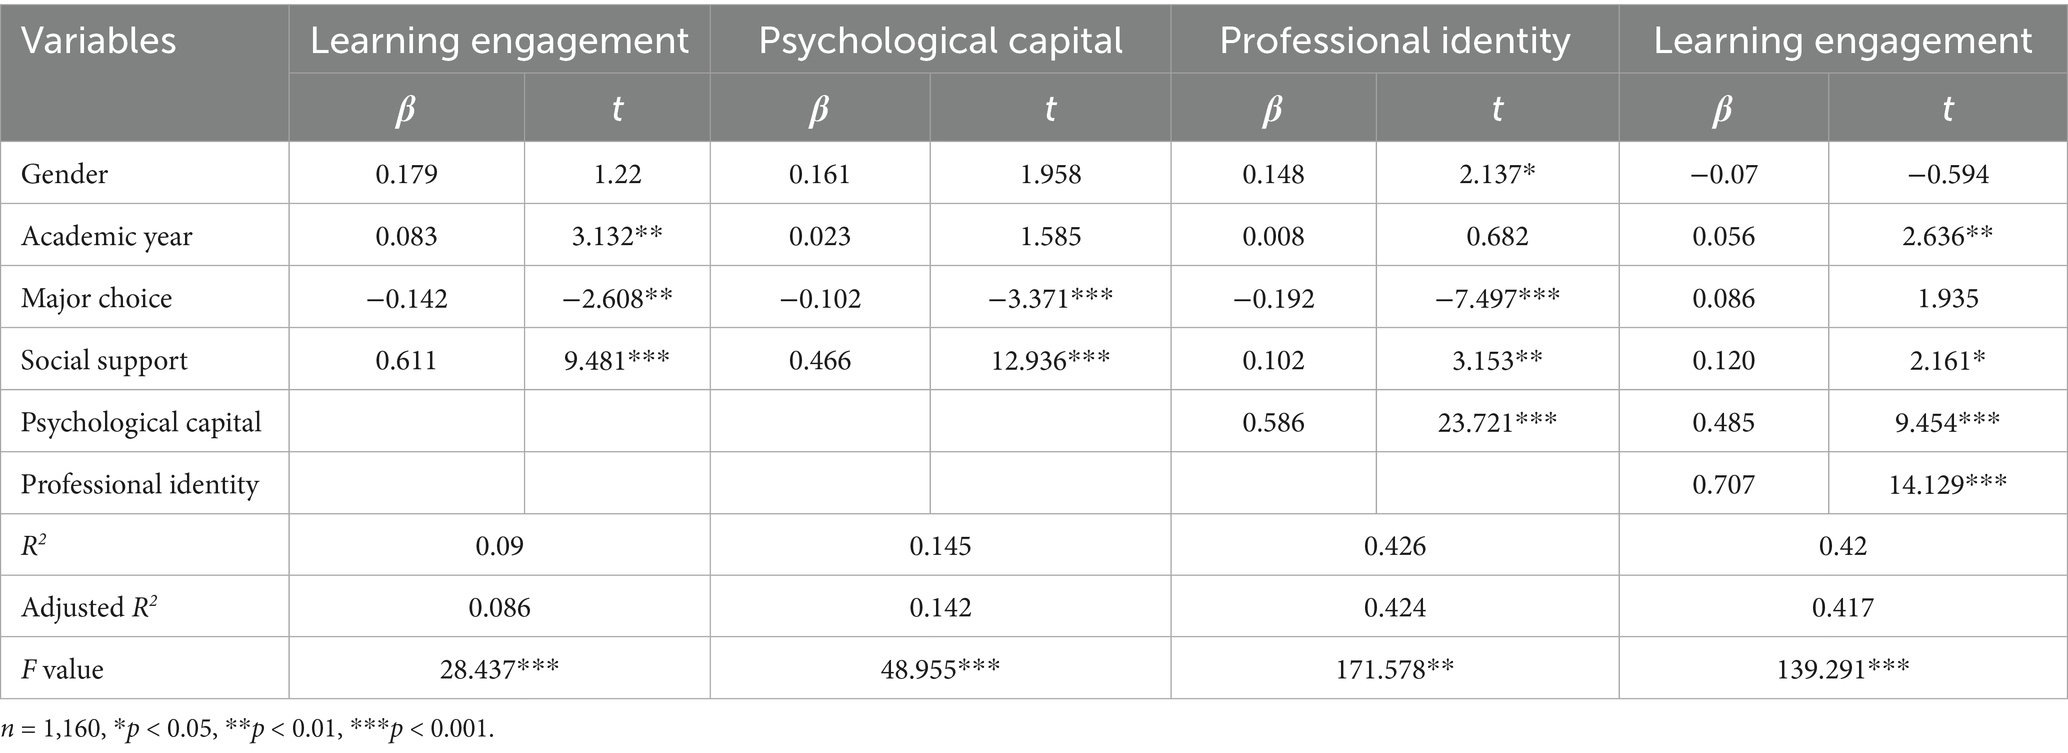
Task: Select the F value row label
Action: coord(62,669)
